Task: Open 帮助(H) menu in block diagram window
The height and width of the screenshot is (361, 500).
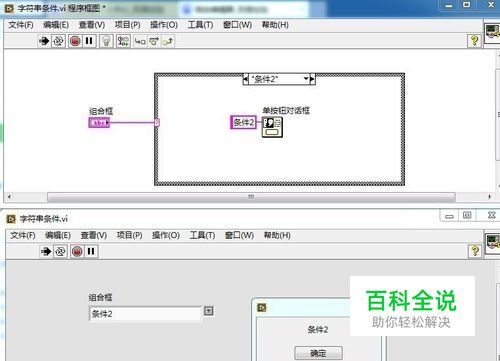Action: coord(275,25)
